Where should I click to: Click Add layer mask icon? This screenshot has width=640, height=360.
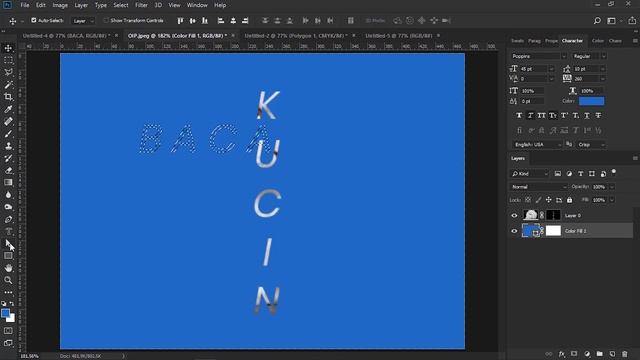[574, 354]
